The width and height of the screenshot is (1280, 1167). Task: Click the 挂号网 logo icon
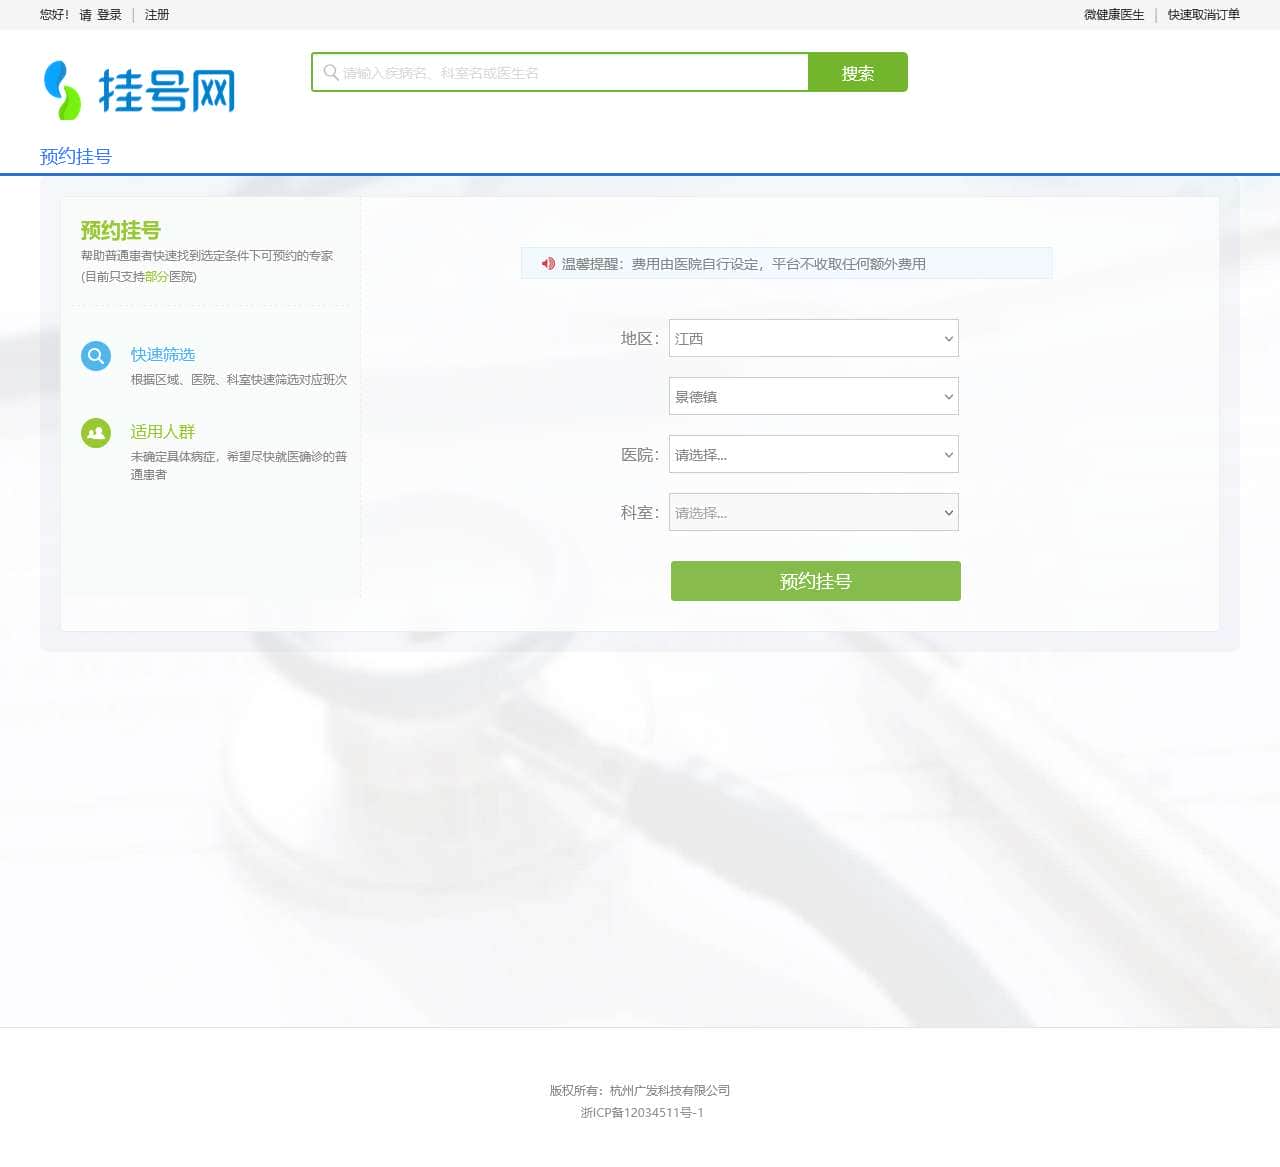[x=60, y=90]
